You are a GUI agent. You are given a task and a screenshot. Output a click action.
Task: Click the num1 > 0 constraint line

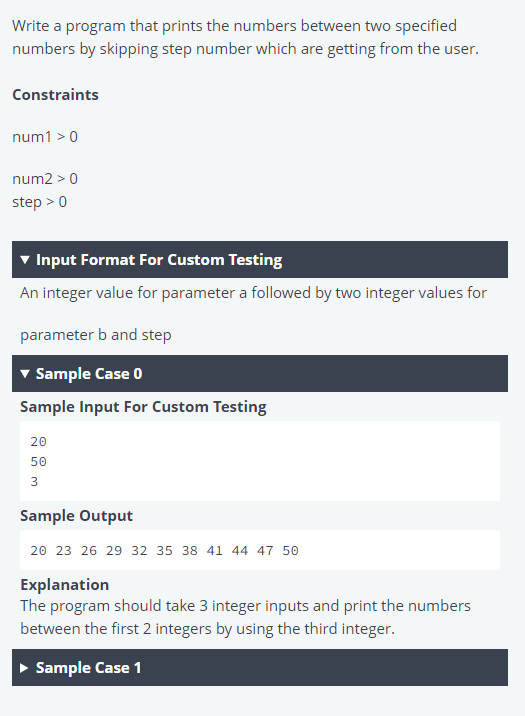pos(45,137)
